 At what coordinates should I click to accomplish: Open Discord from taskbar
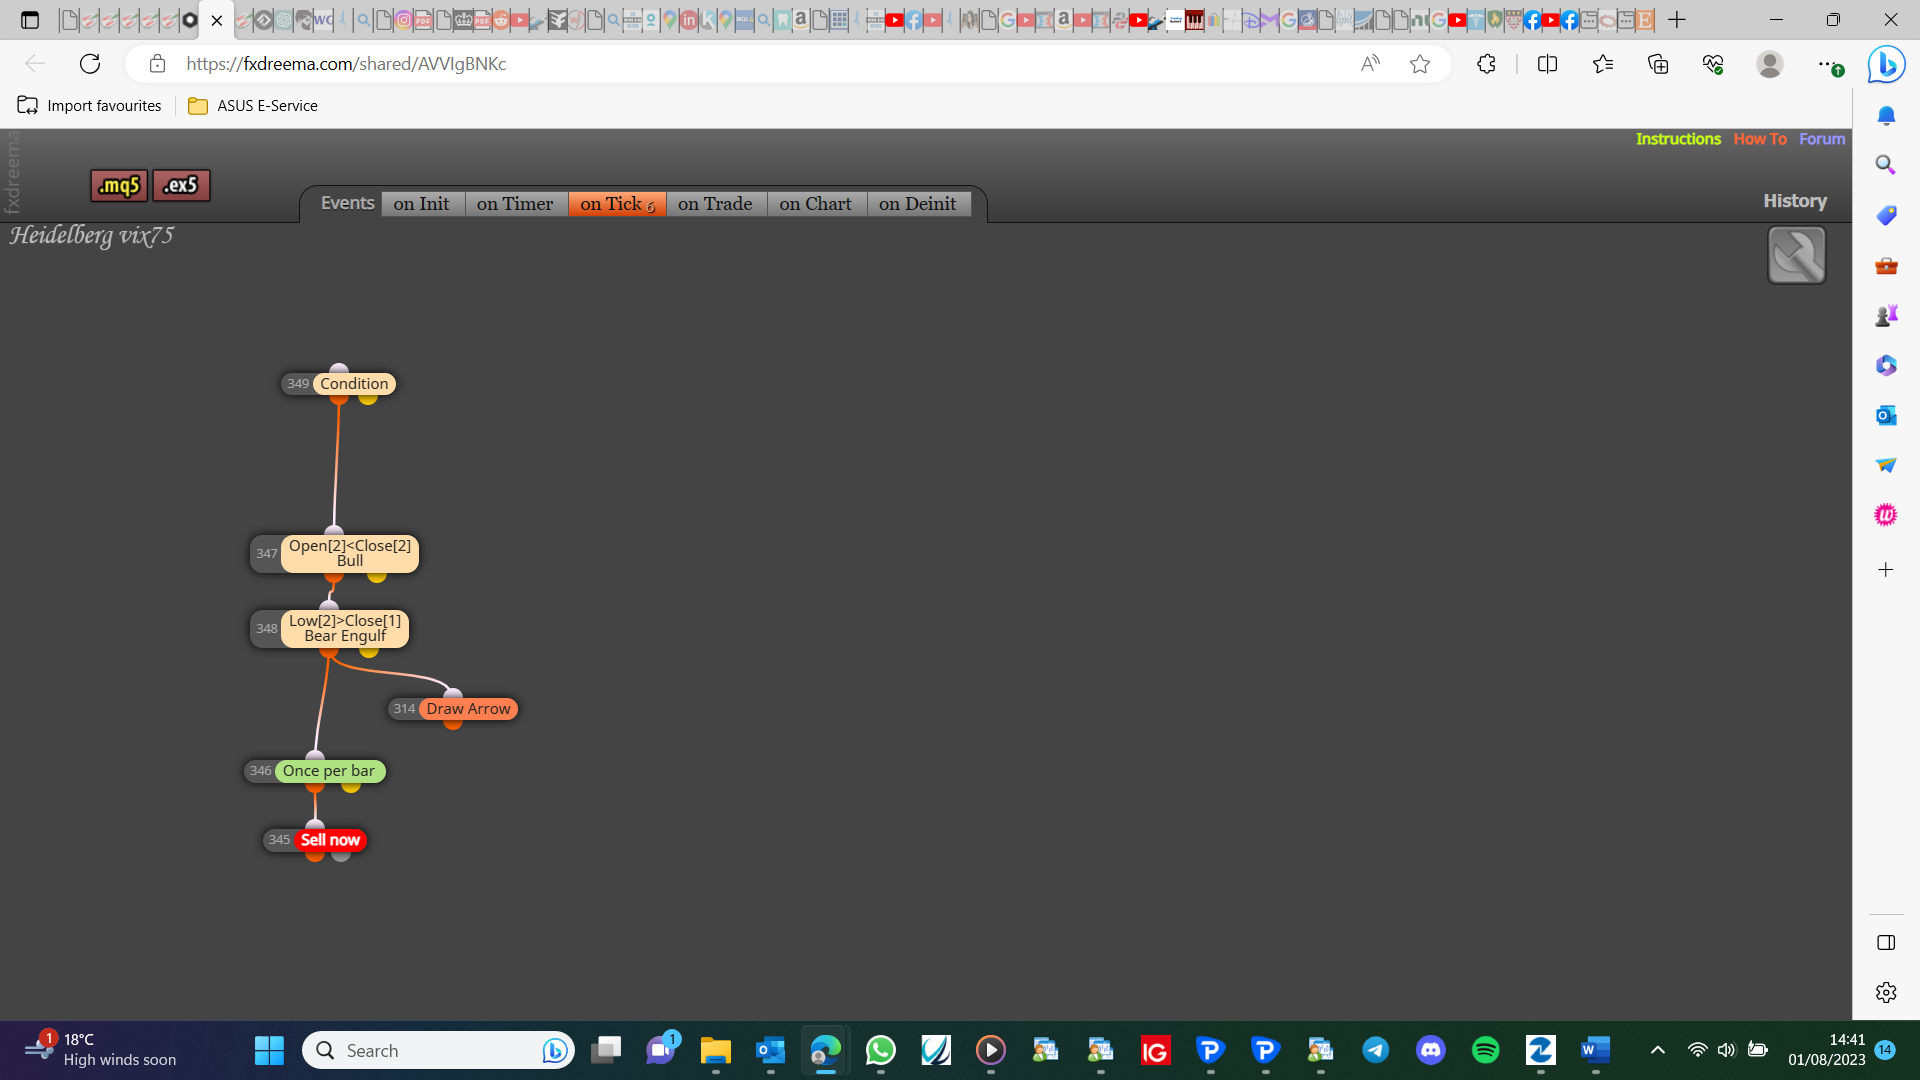tap(1431, 1050)
